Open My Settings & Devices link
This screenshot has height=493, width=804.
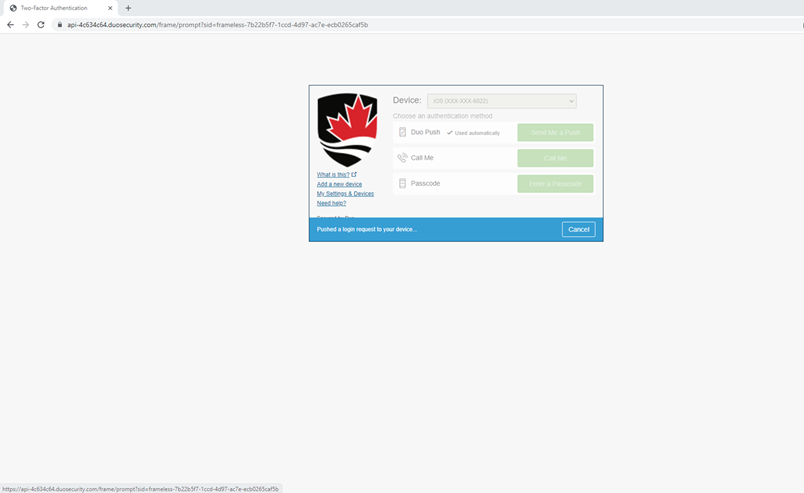(x=345, y=193)
